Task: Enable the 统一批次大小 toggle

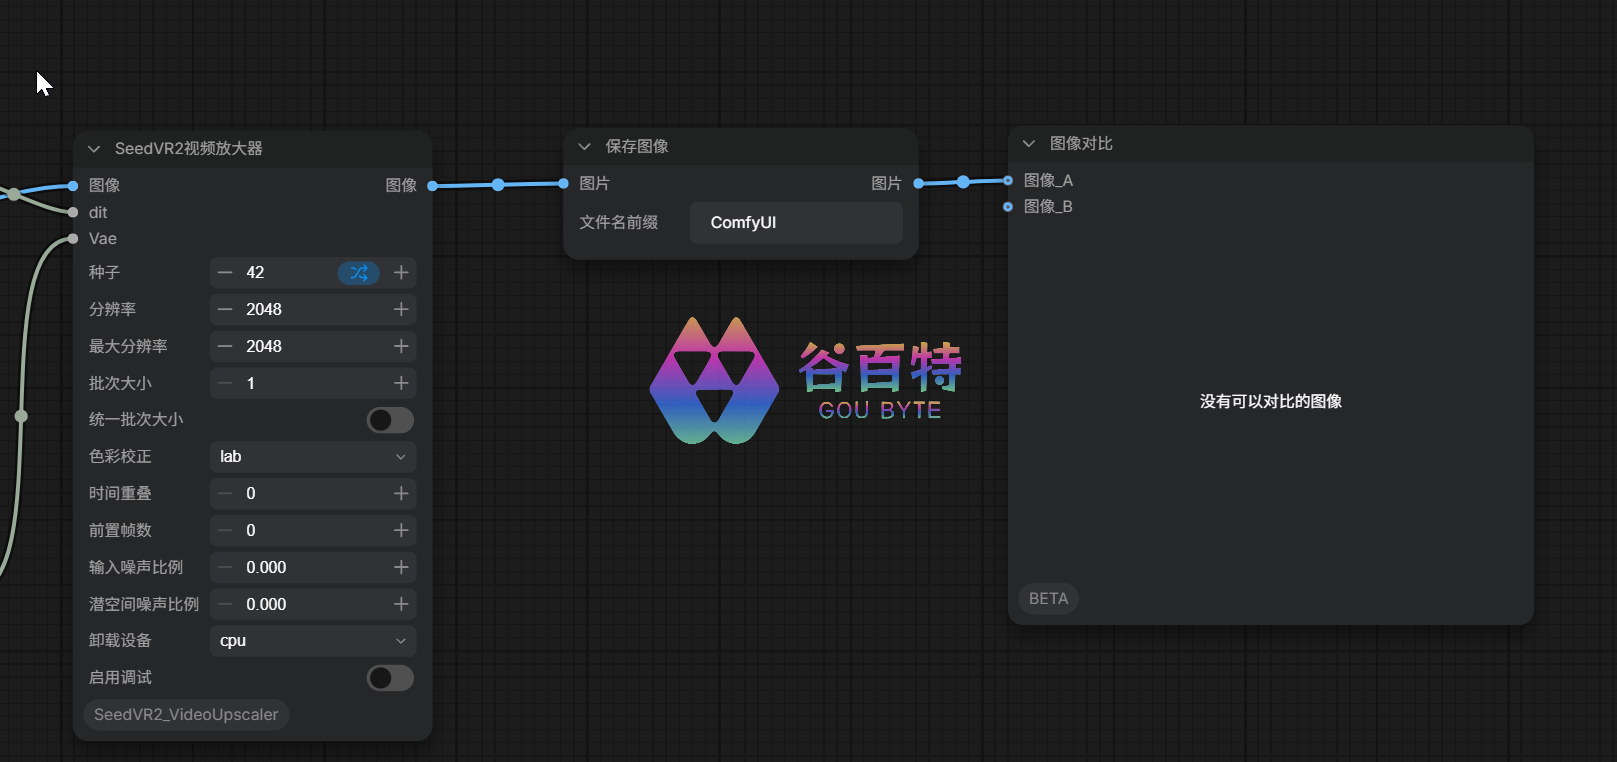Action: click(390, 420)
